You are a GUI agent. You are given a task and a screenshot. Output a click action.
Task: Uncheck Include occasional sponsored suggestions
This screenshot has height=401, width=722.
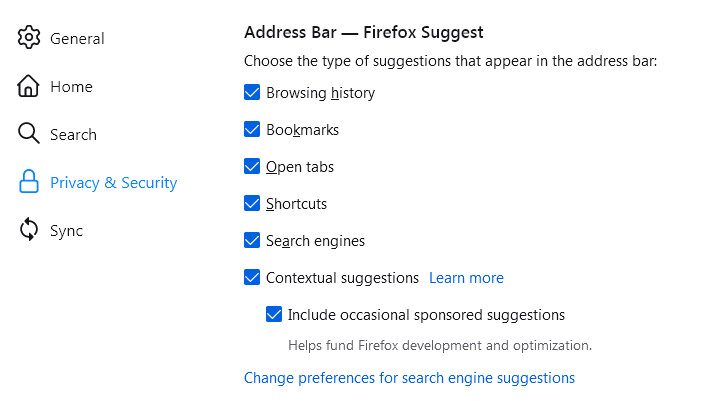[274, 315]
